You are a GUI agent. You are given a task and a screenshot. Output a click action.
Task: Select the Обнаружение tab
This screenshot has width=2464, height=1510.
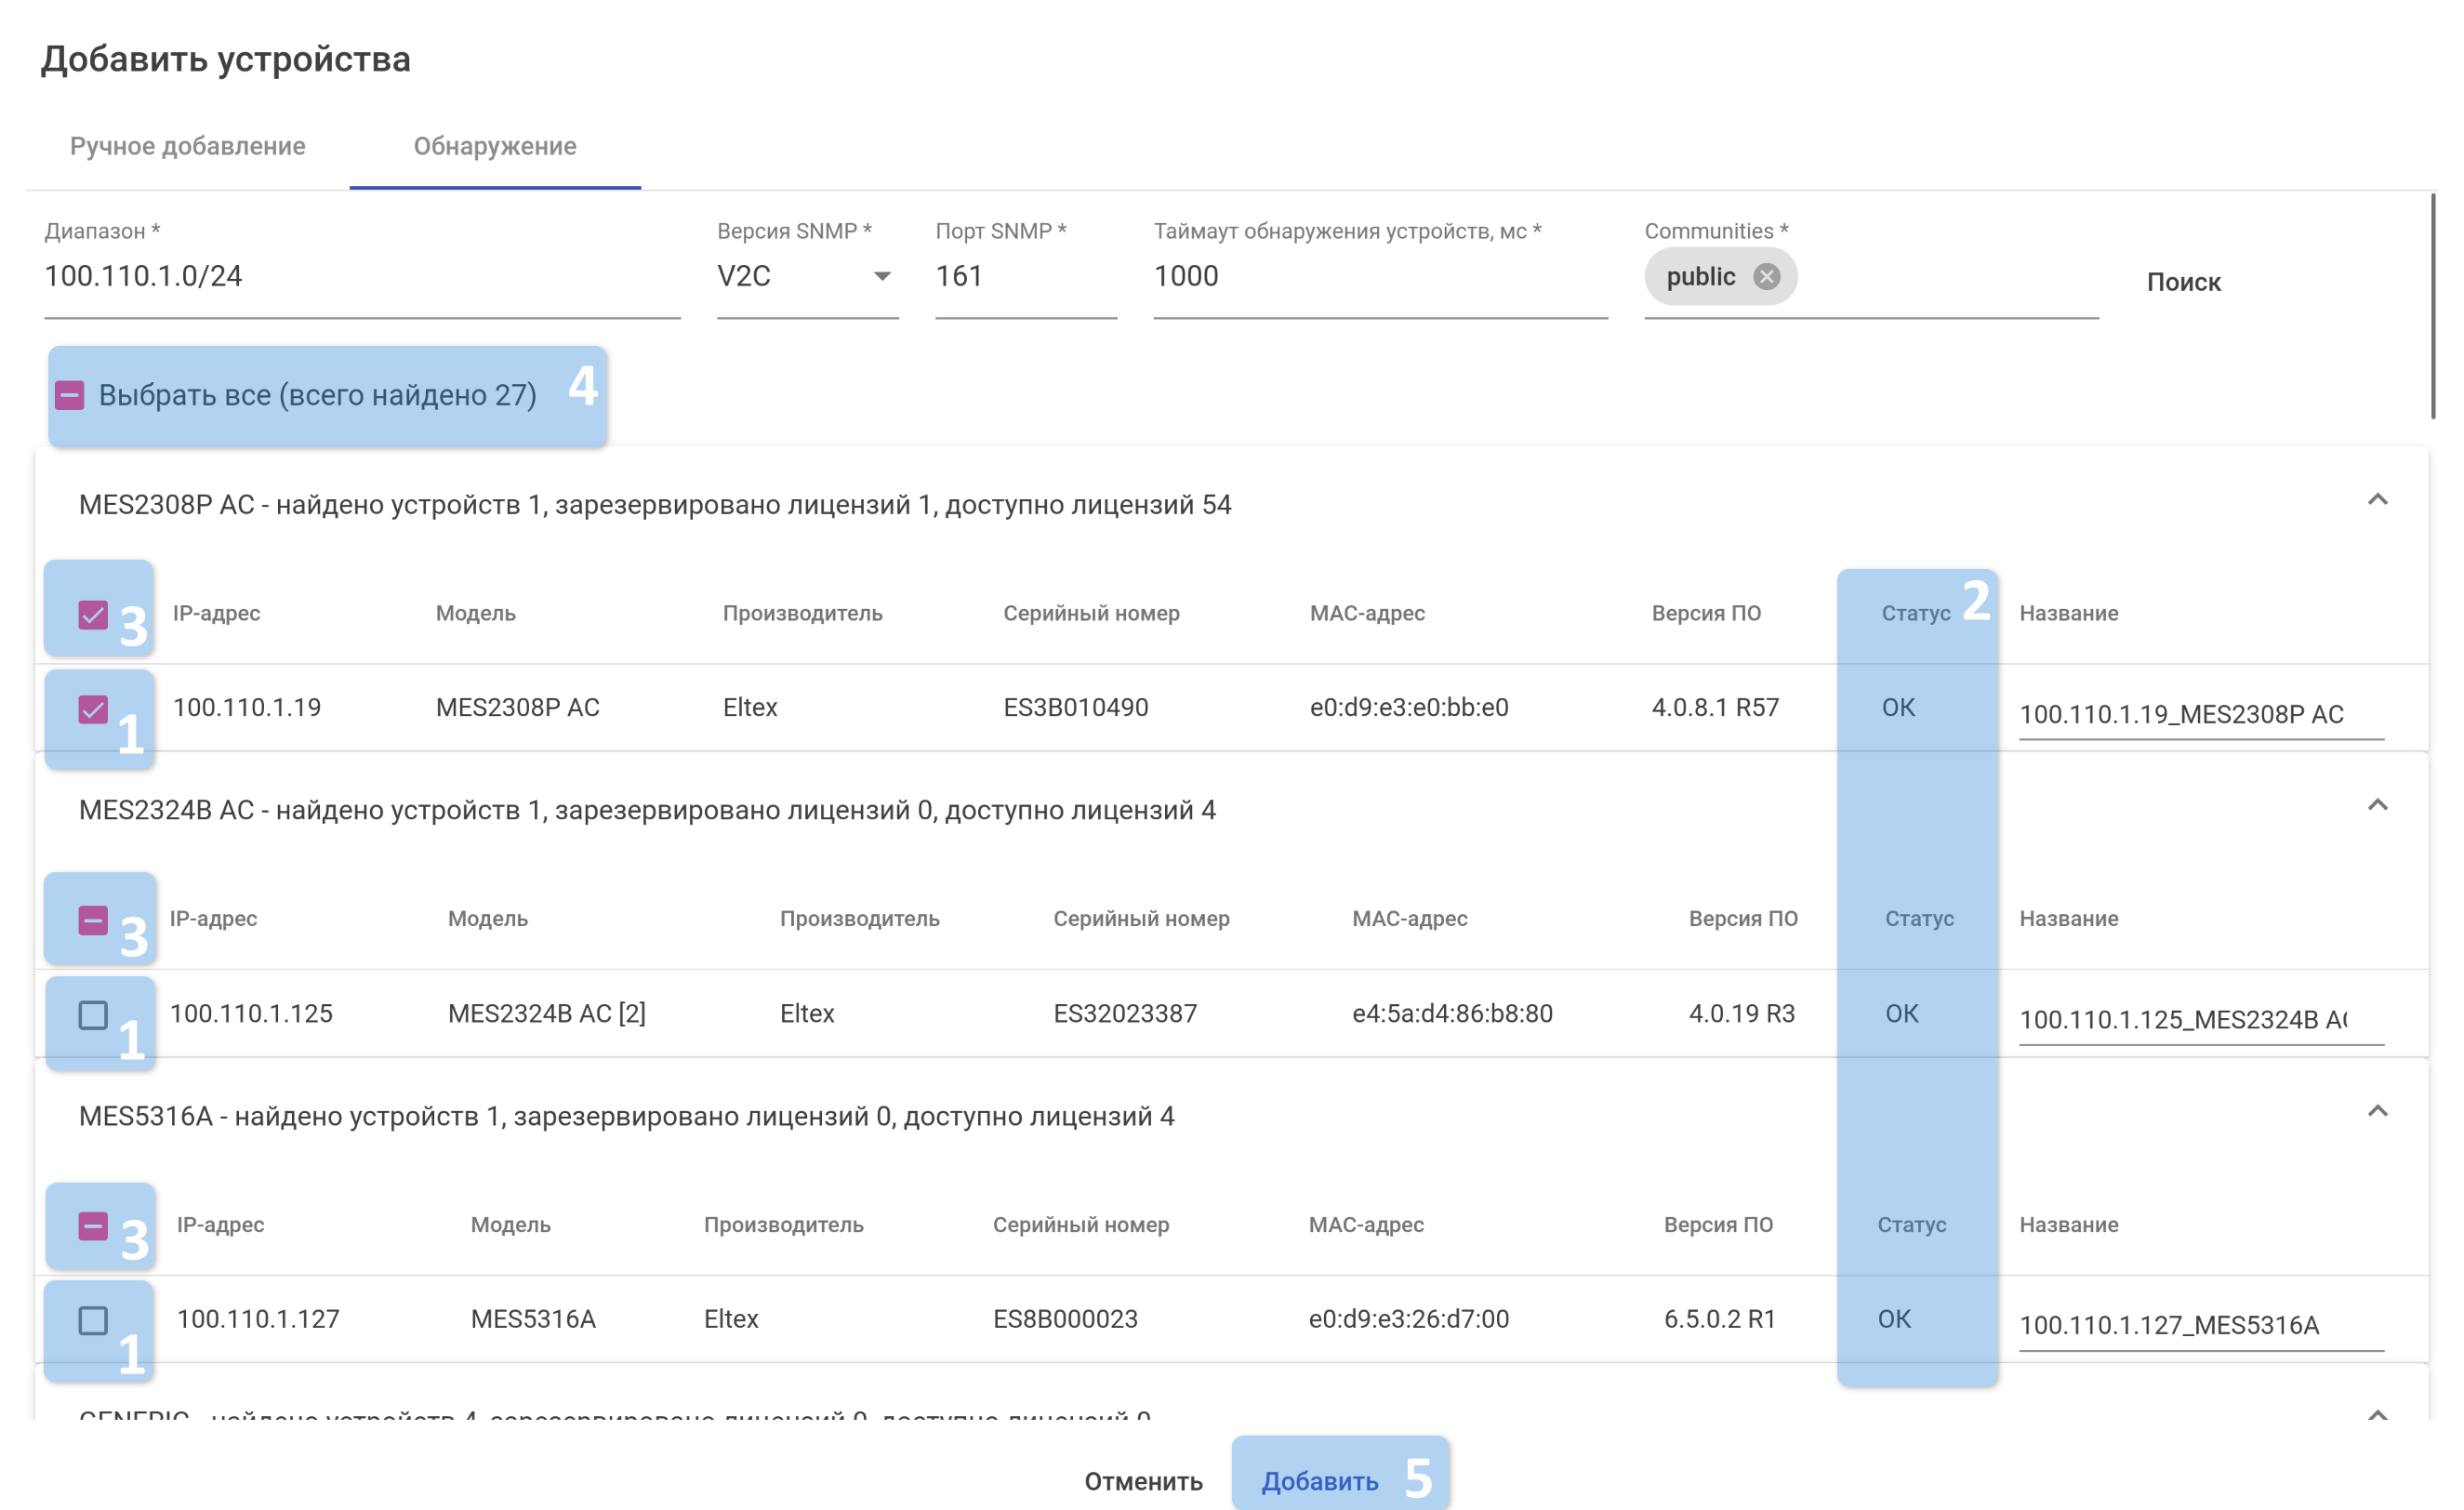coord(495,146)
